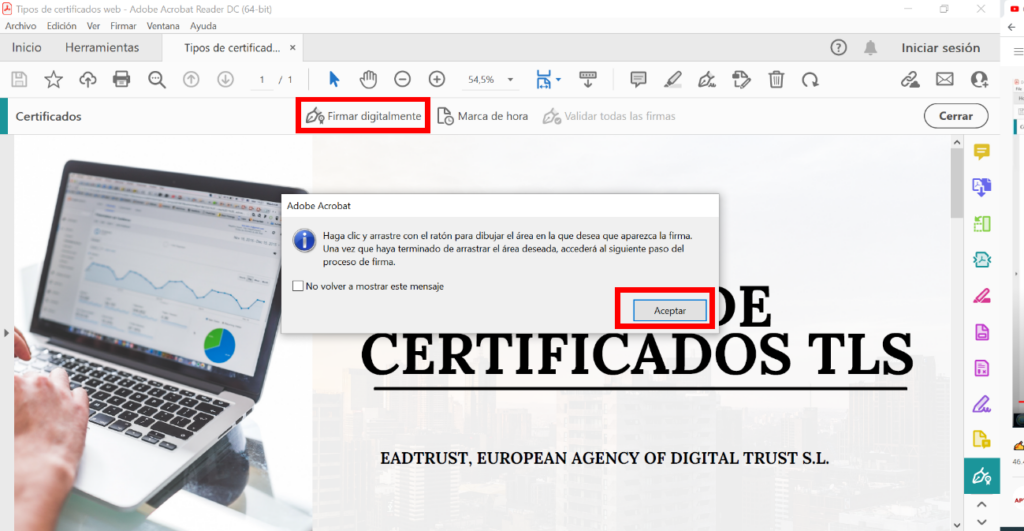Open the magnifier search tool

click(157, 80)
